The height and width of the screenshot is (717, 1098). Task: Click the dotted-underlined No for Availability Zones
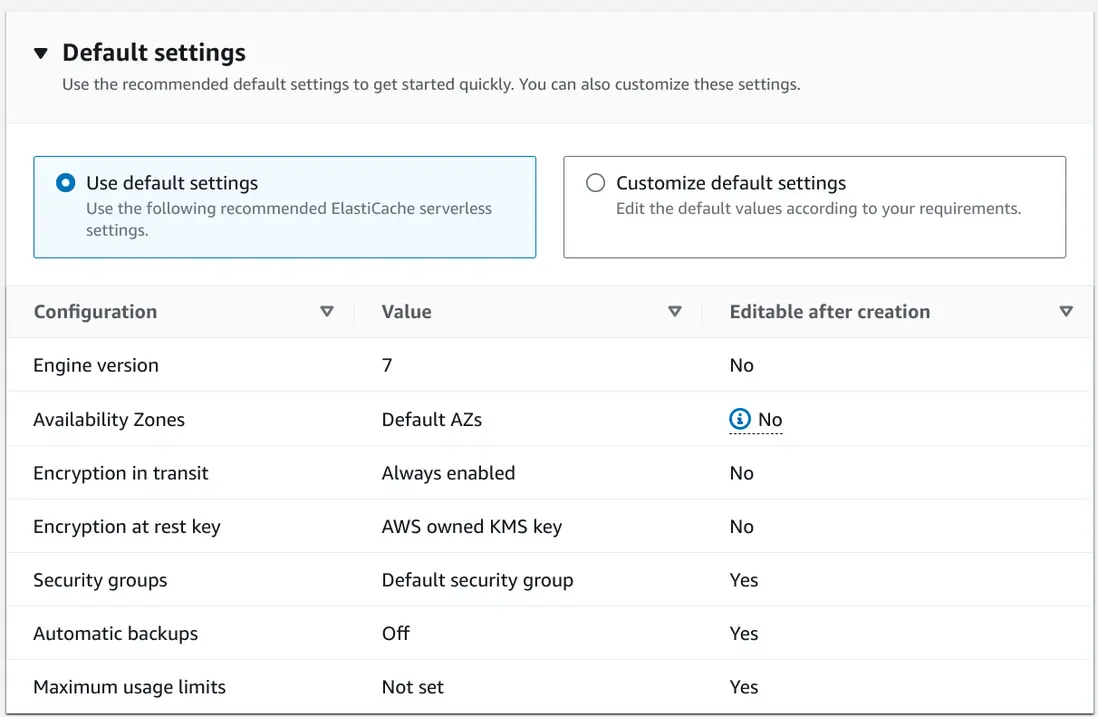click(x=770, y=420)
